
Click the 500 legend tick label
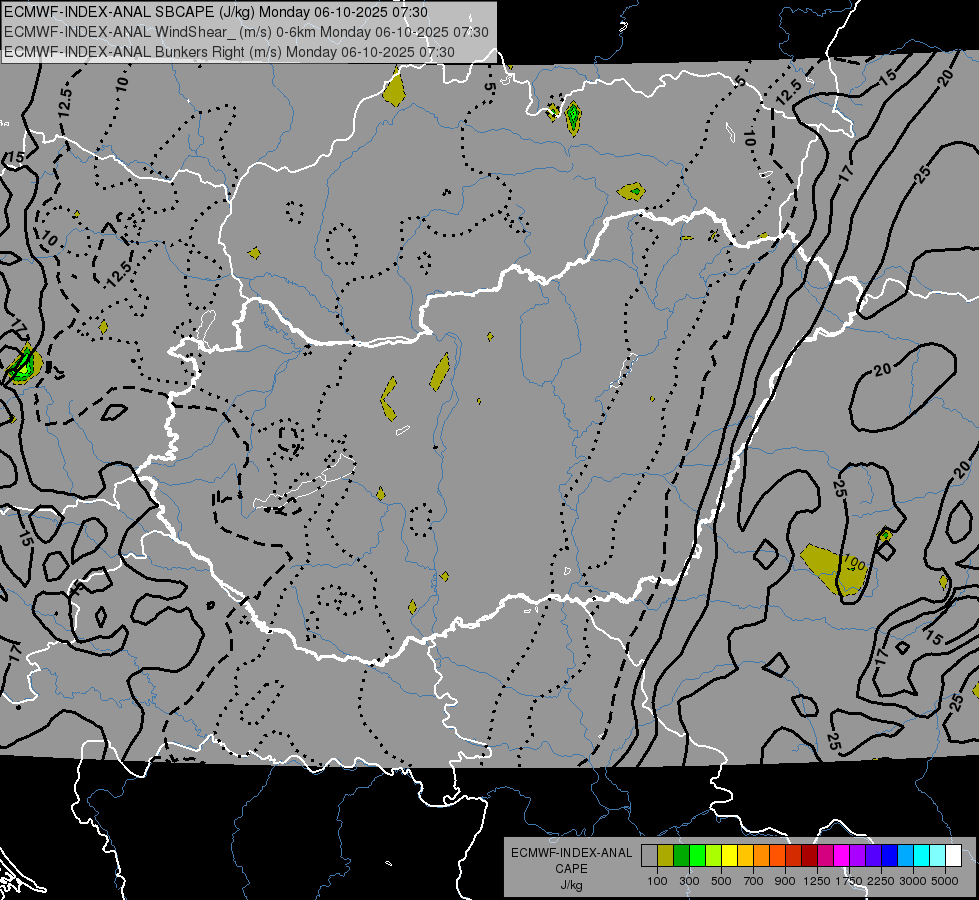click(721, 881)
